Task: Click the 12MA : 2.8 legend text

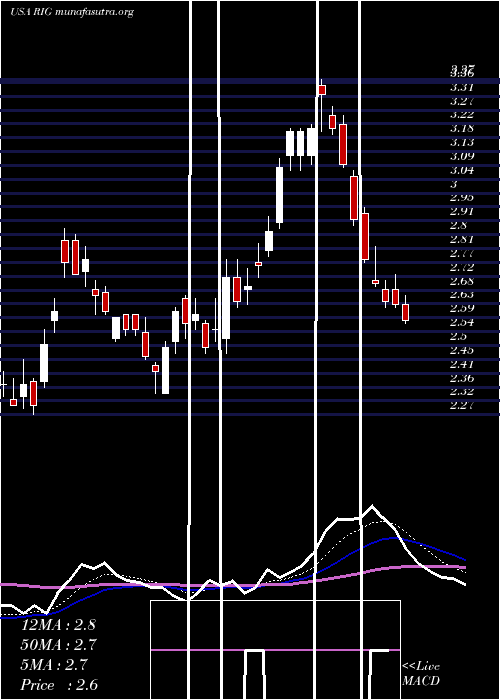Action: click(x=58, y=625)
